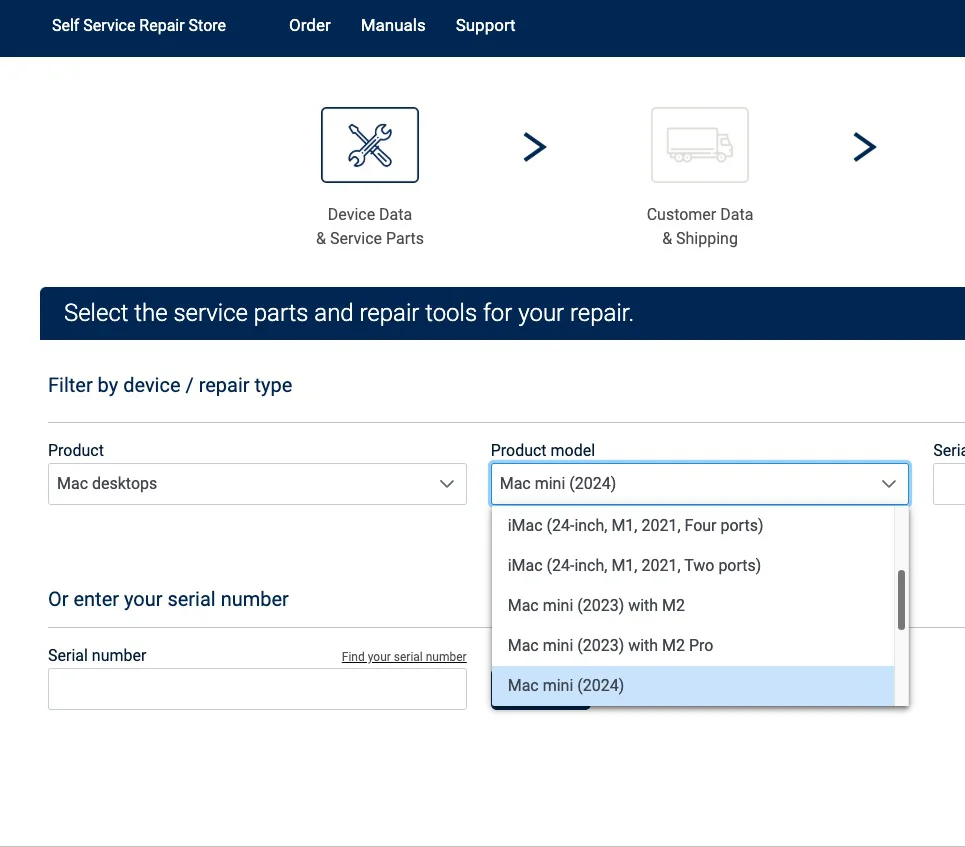965x847 pixels.
Task: Go to Self Service Repair Store home
Action: [138, 25]
